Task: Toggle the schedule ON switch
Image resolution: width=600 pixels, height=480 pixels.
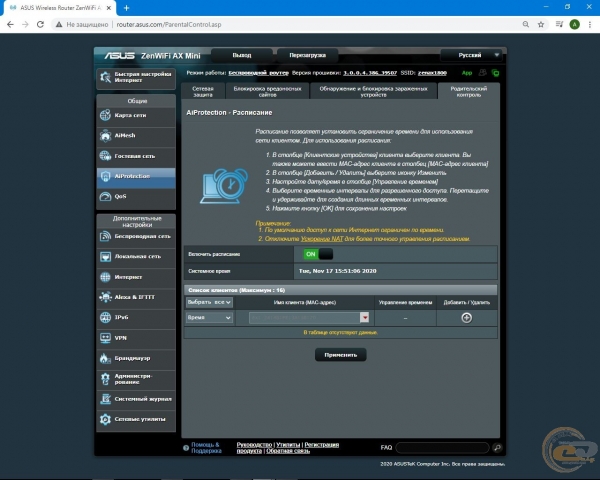Action: [318, 254]
